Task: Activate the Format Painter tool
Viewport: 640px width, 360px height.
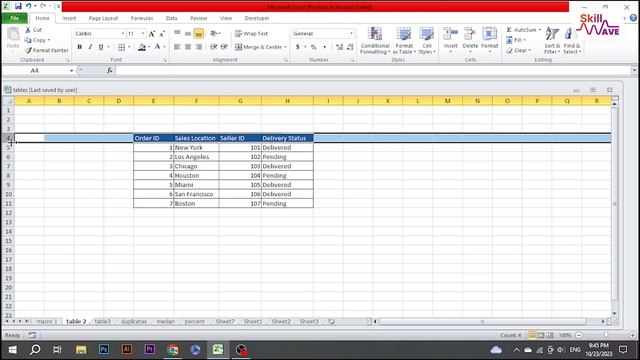Action: click(47, 50)
